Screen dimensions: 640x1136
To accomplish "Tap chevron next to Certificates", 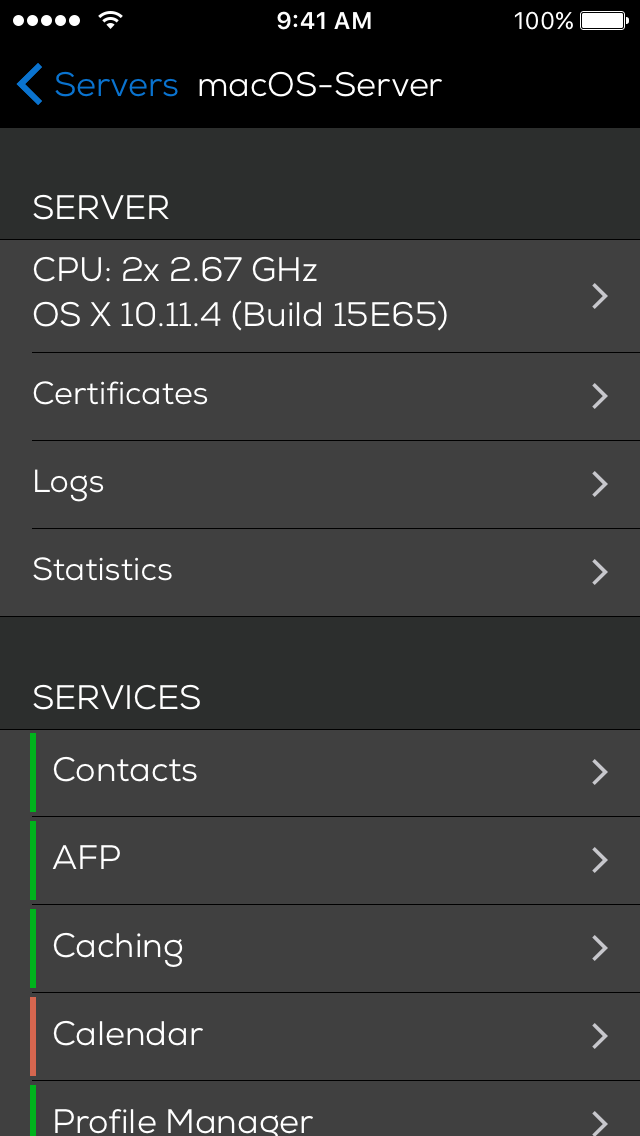I will (x=600, y=396).
